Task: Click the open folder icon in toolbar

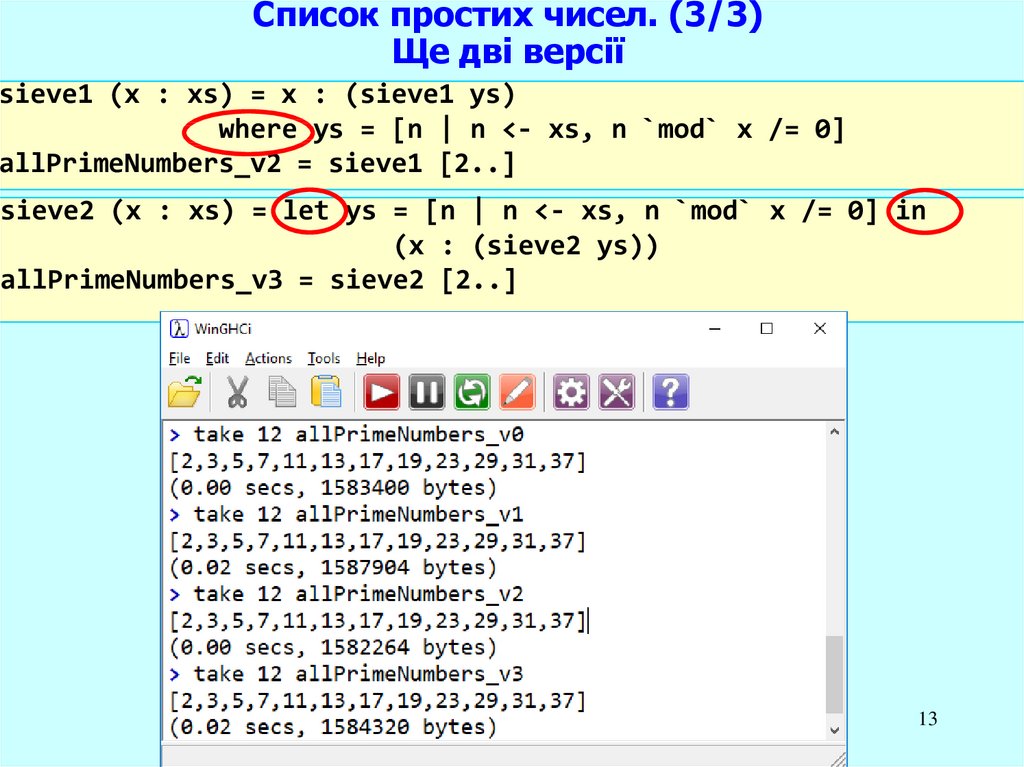Action: pyautogui.click(x=184, y=392)
